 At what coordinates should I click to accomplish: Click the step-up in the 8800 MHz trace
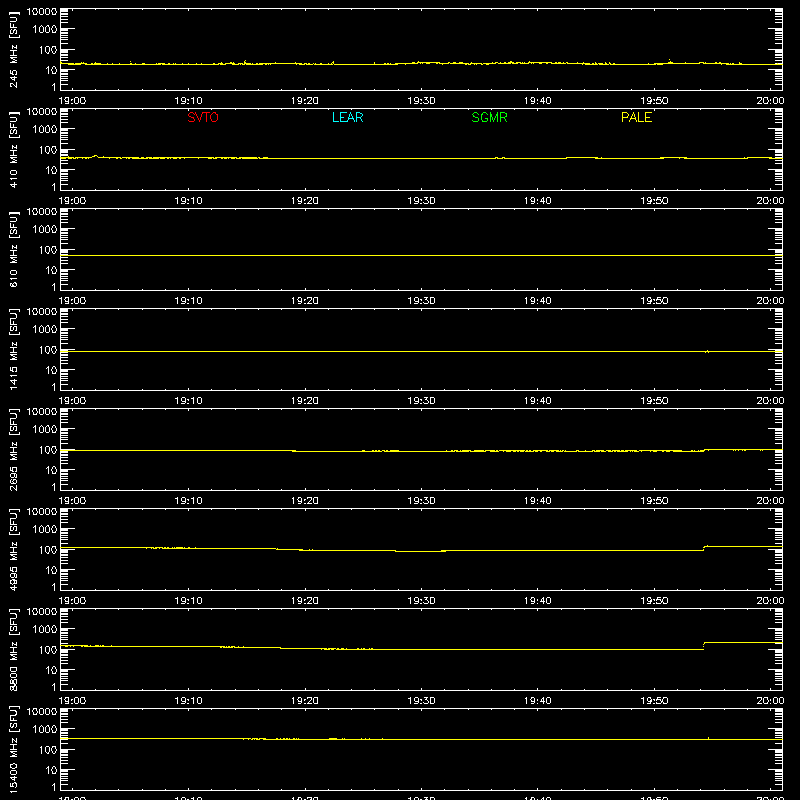(x=704, y=645)
